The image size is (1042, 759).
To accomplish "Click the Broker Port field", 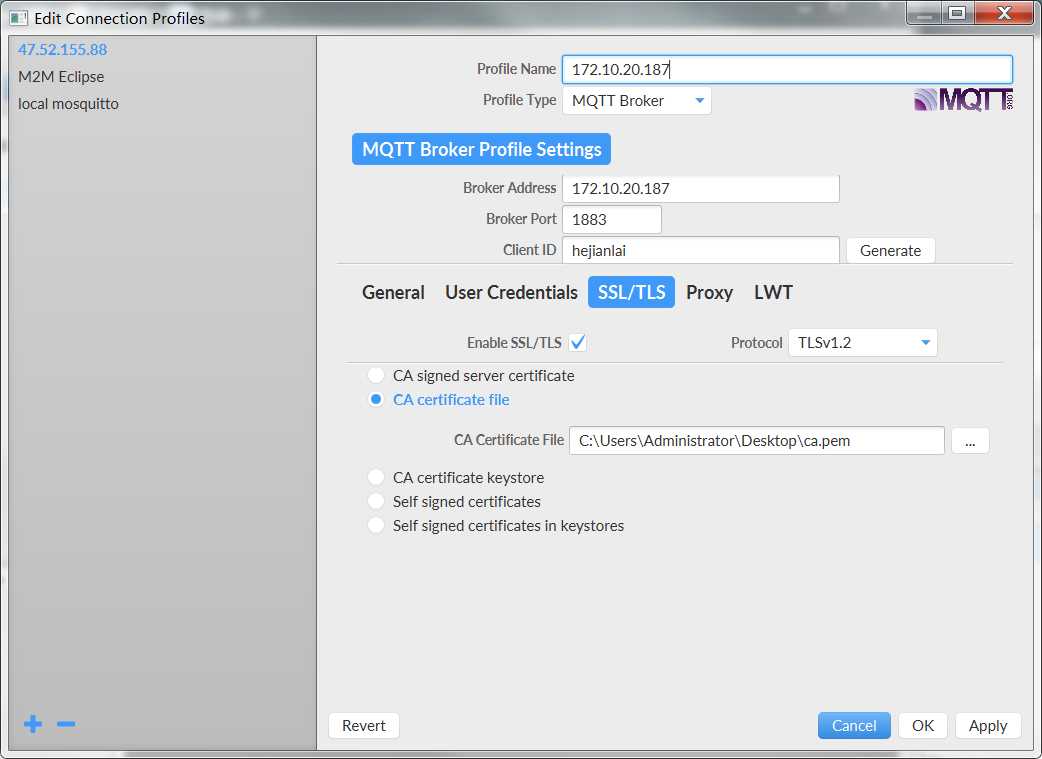I will 611,219.
